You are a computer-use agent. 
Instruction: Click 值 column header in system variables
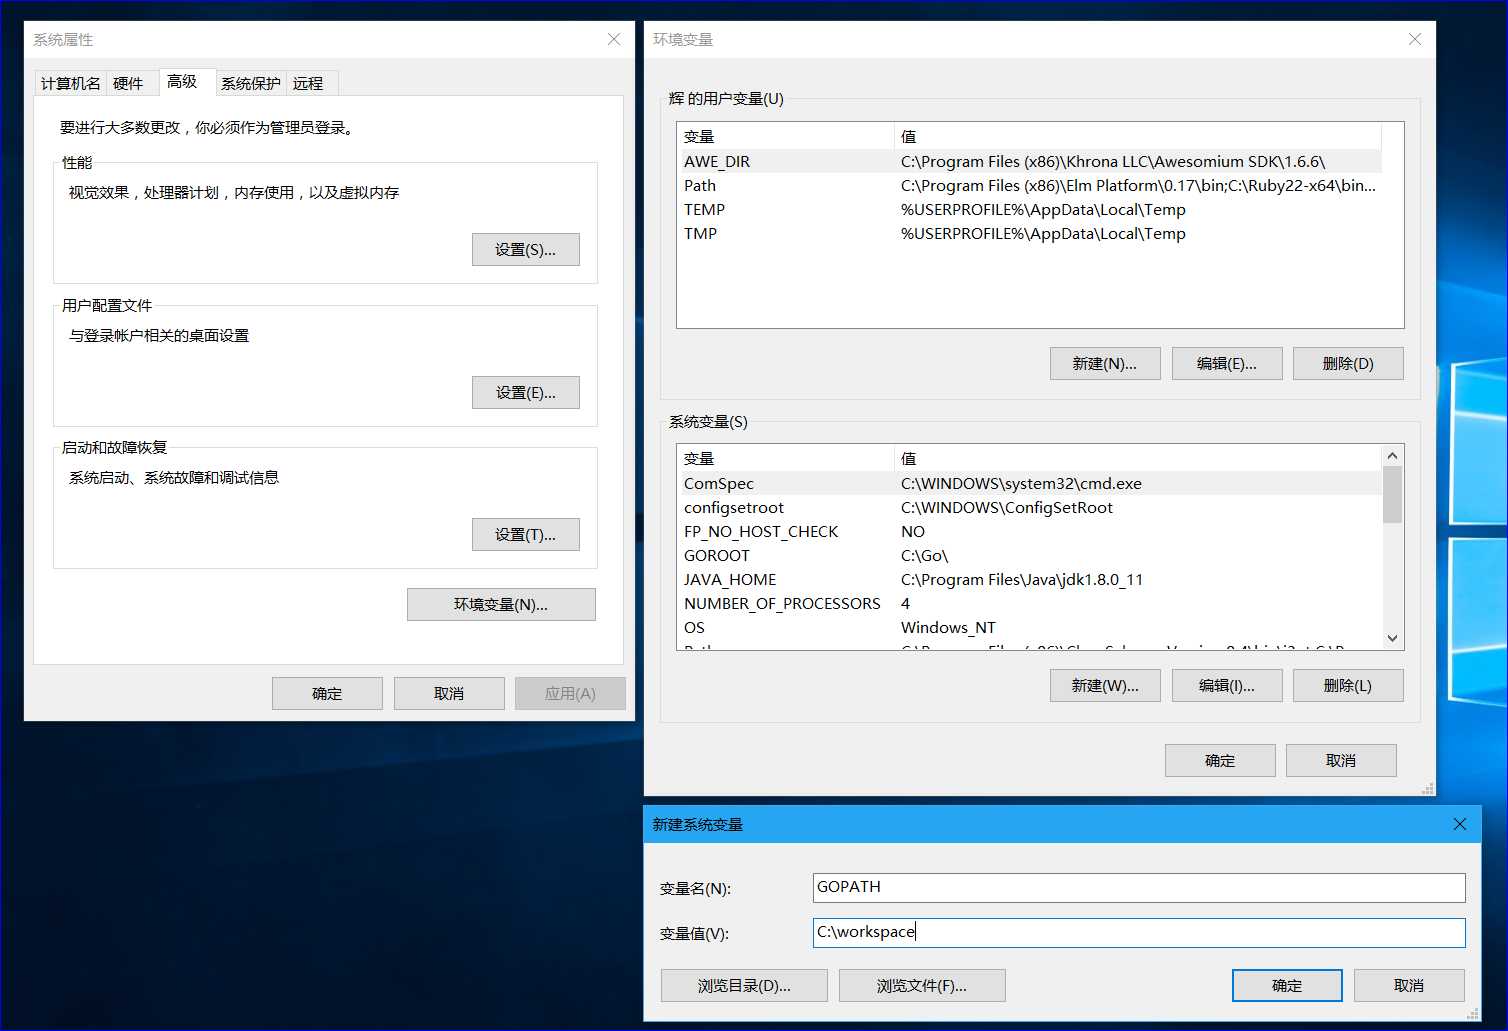pyautogui.click(x=1138, y=458)
